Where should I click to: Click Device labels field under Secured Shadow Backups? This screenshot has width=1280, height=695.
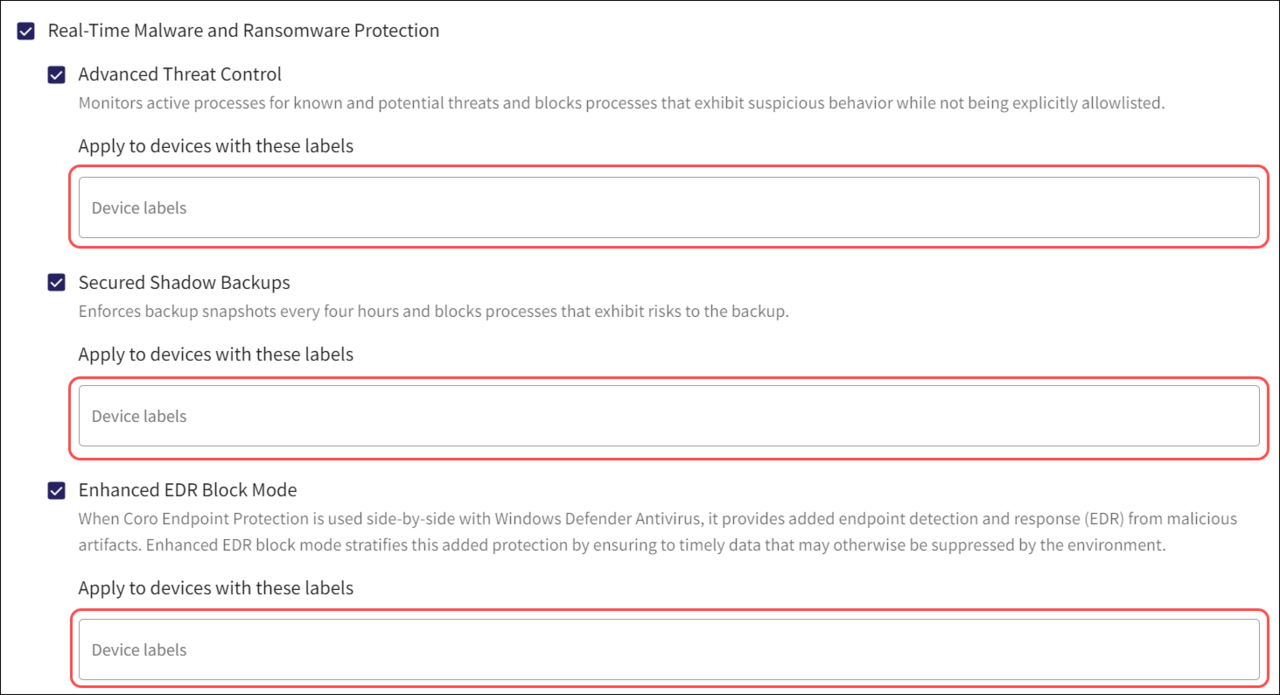tap(668, 416)
